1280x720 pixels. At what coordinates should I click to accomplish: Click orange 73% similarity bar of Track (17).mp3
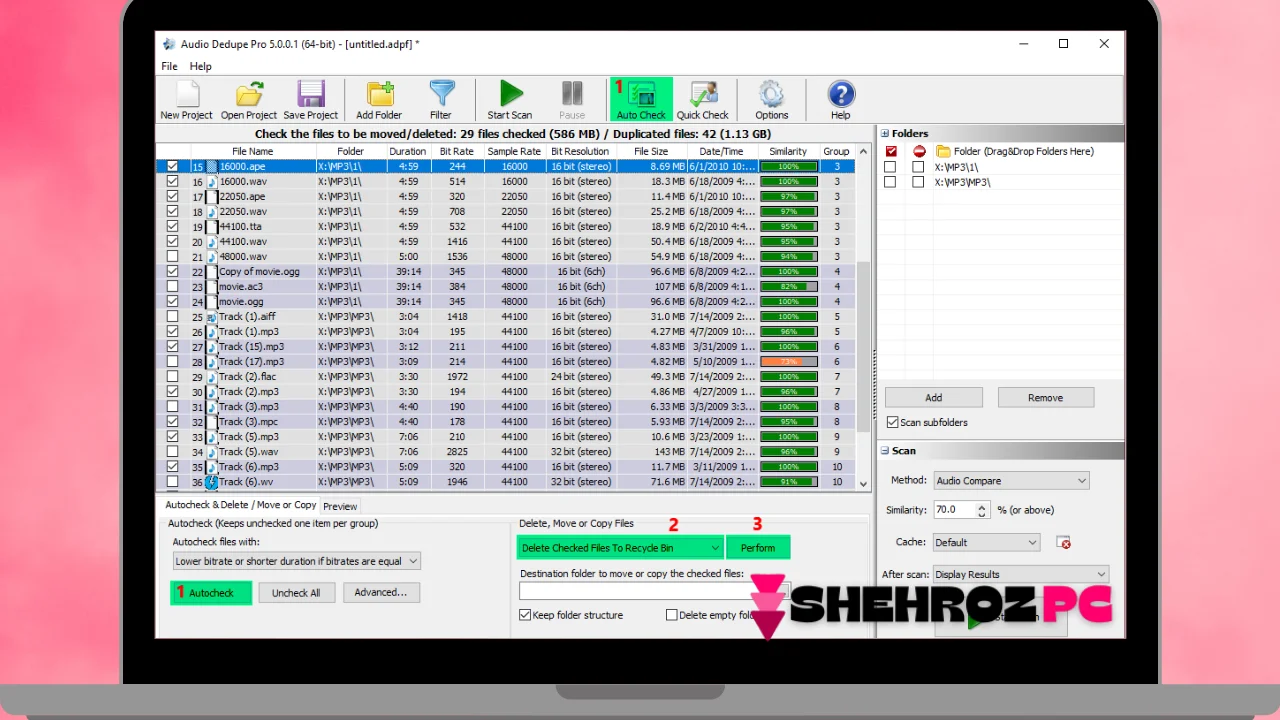point(788,362)
